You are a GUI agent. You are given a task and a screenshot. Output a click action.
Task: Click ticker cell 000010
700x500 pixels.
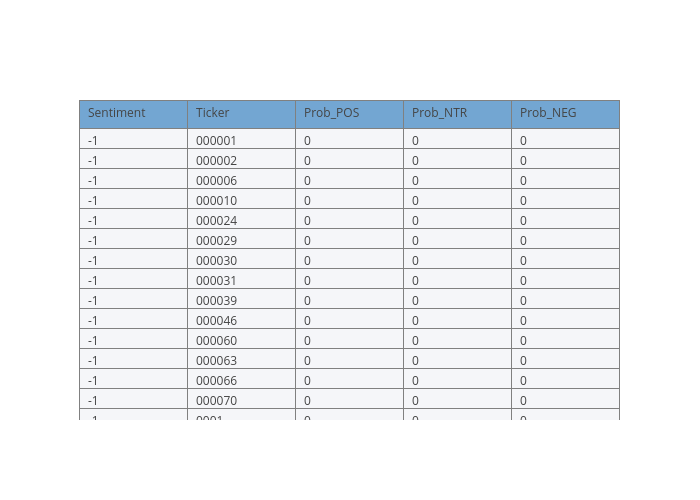point(216,201)
